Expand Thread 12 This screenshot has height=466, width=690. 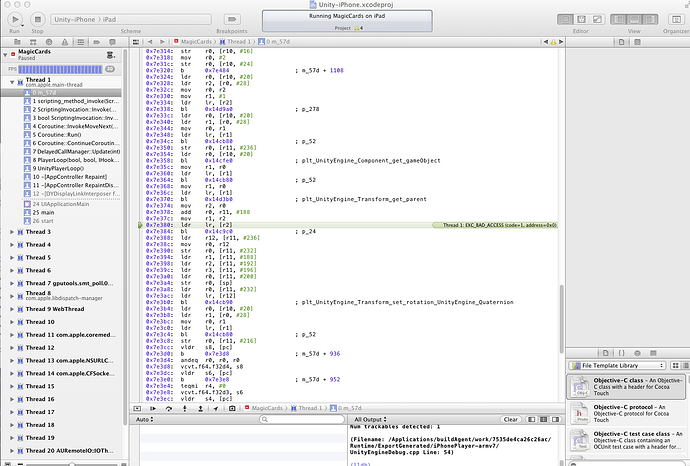point(12,348)
